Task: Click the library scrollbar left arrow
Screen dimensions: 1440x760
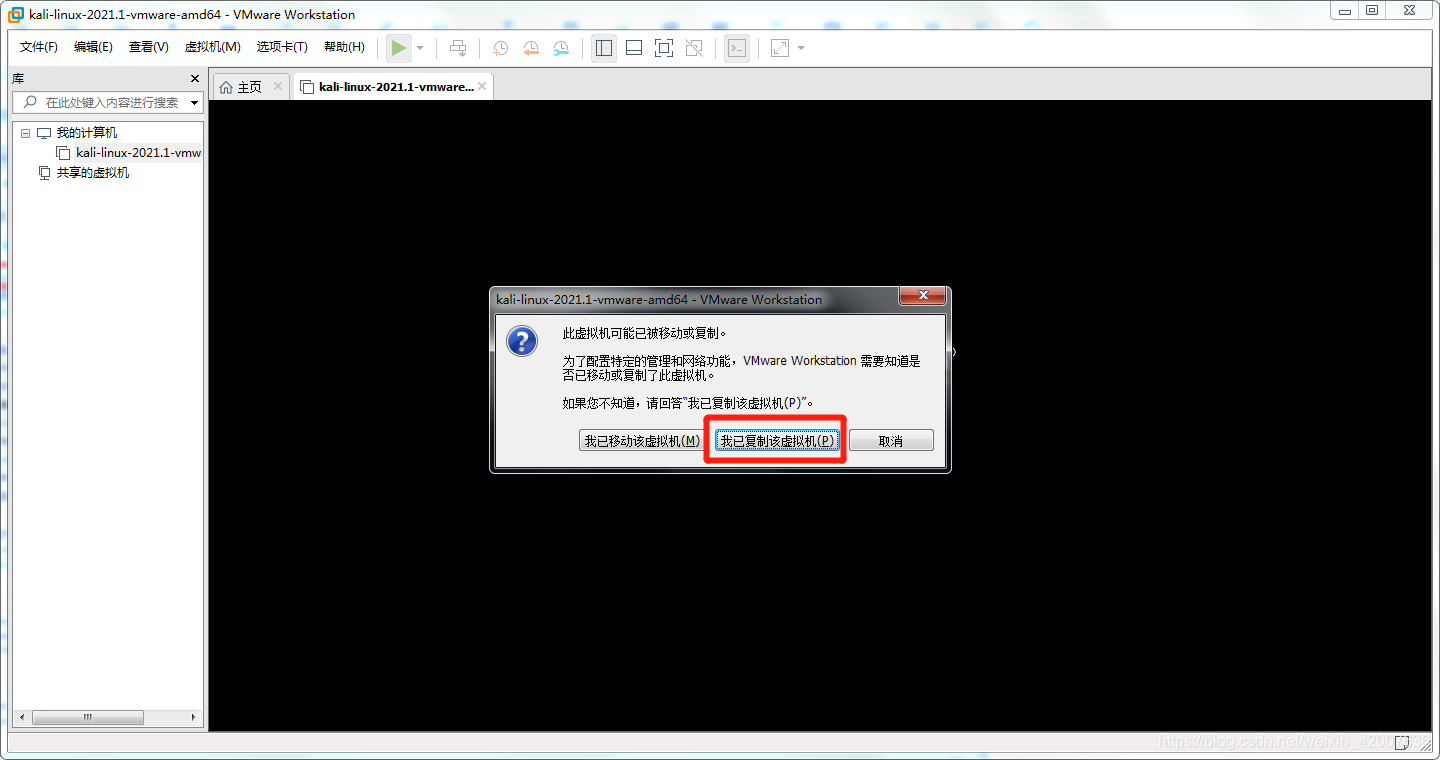Action: [21, 717]
